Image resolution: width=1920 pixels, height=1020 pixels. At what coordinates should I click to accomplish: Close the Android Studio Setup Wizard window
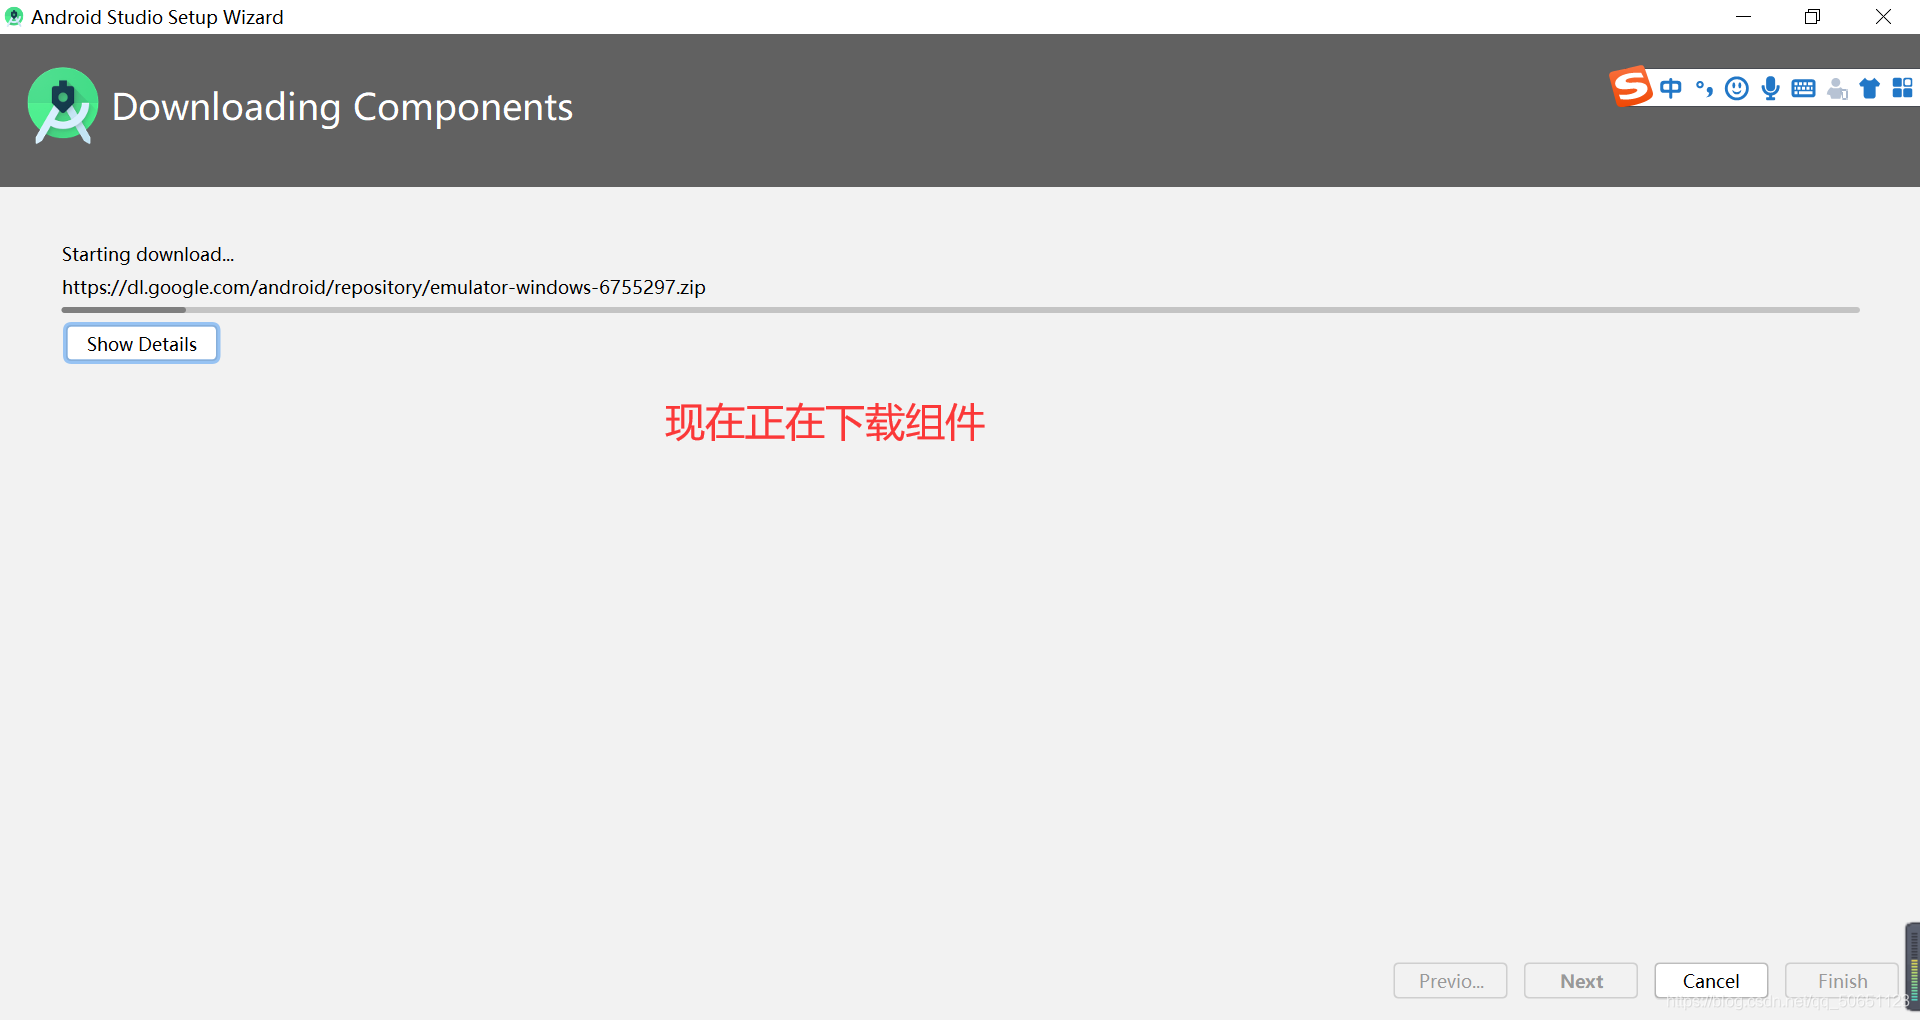tap(1883, 17)
